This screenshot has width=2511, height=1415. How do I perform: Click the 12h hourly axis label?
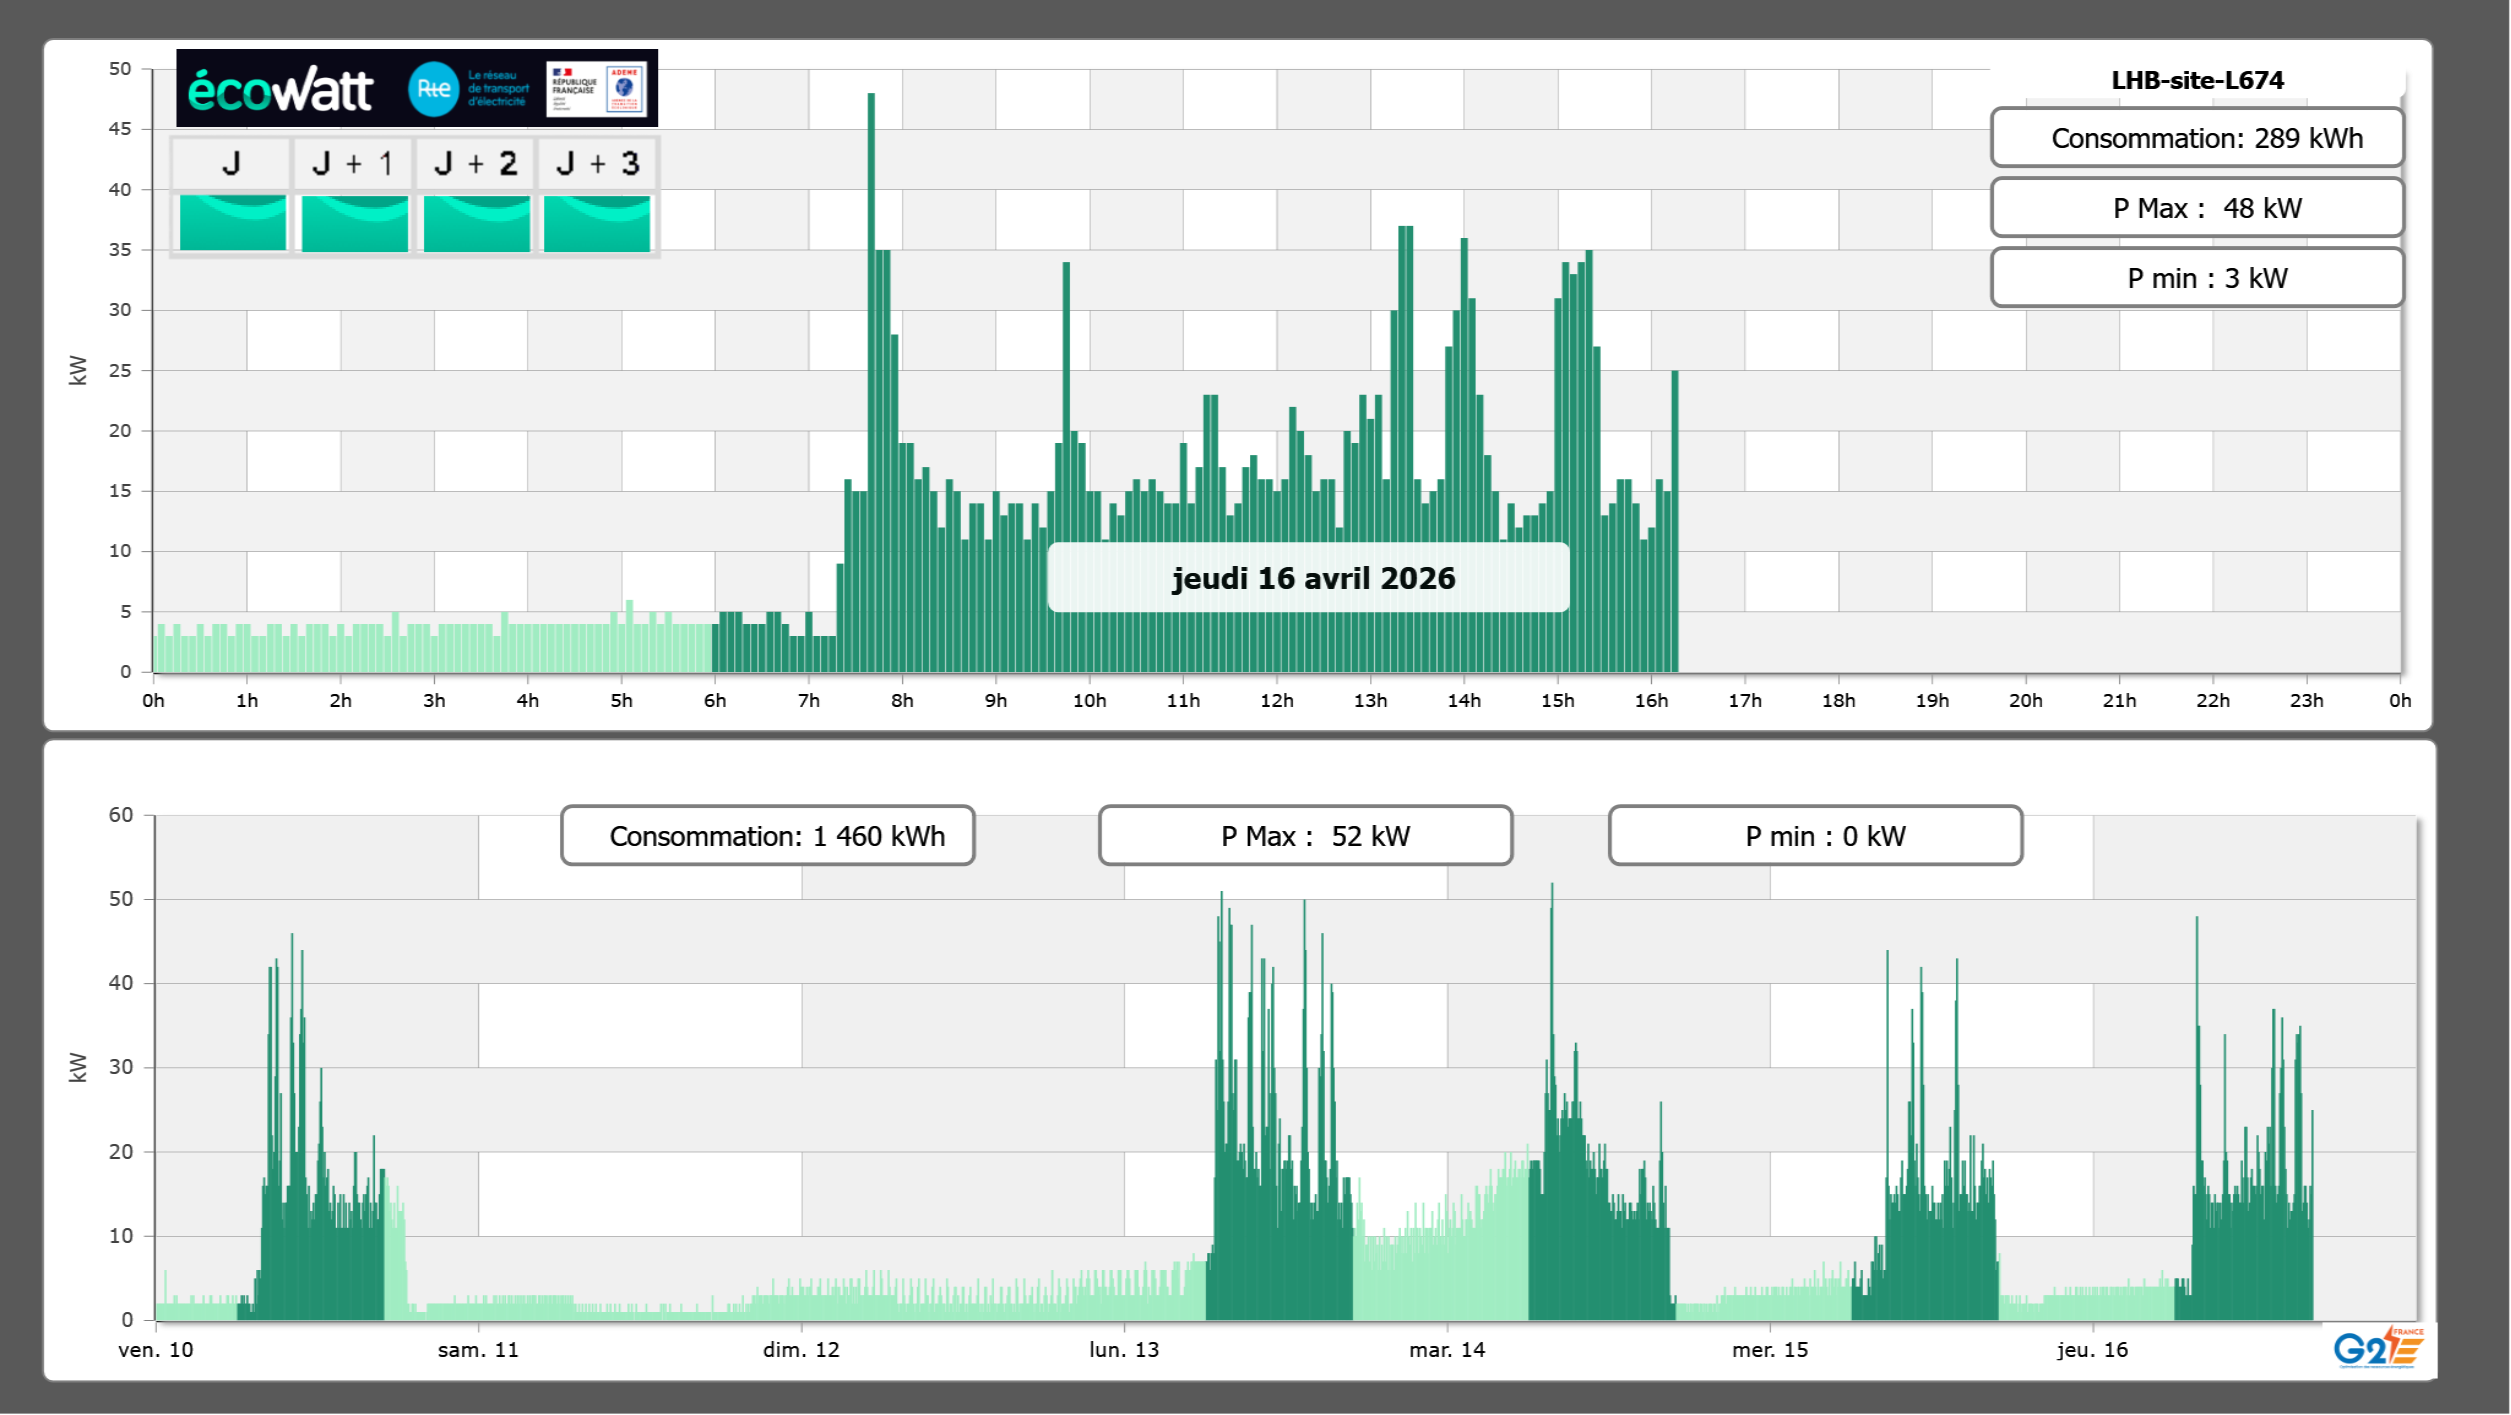click(x=1276, y=700)
